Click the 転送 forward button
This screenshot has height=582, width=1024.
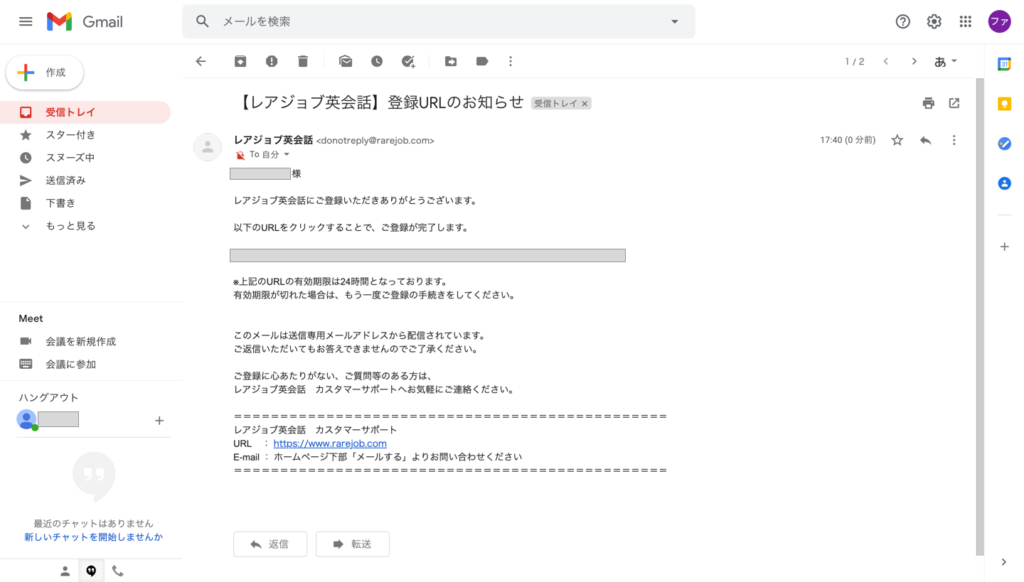(x=353, y=544)
